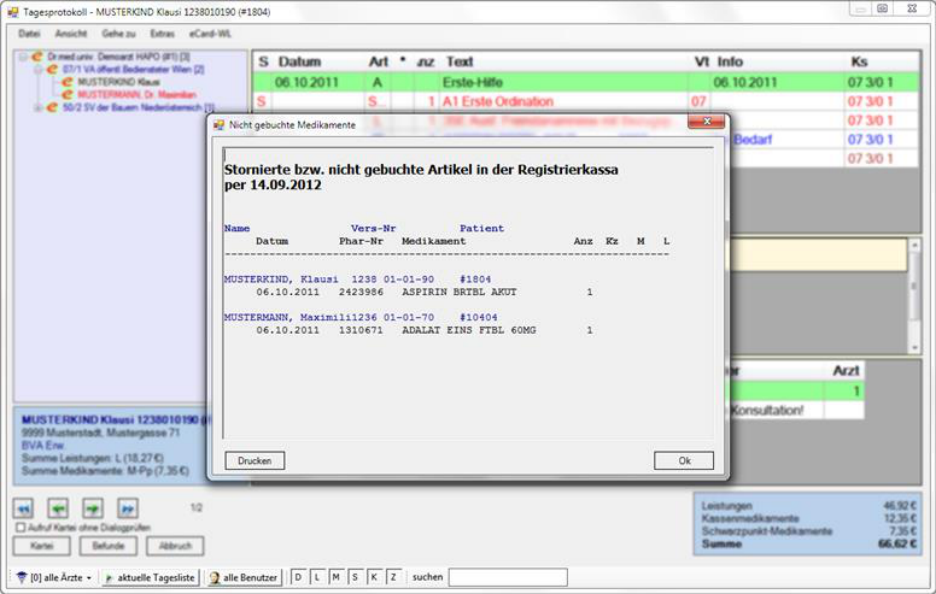This screenshot has width=936, height=594.
Task: Click aktuelle Tagesliste toolbar button
Action: coord(150,578)
